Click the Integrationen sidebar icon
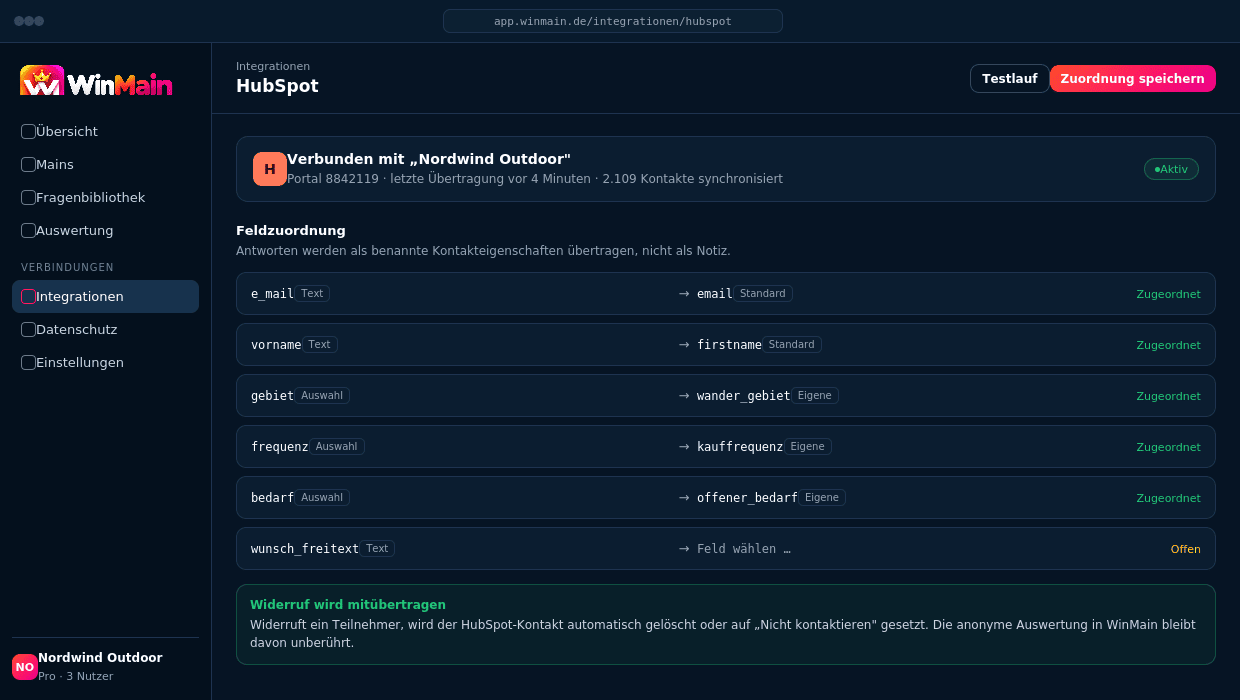Image resolution: width=1240 pixels, height=700 pixels. click(x=28, y=296)
